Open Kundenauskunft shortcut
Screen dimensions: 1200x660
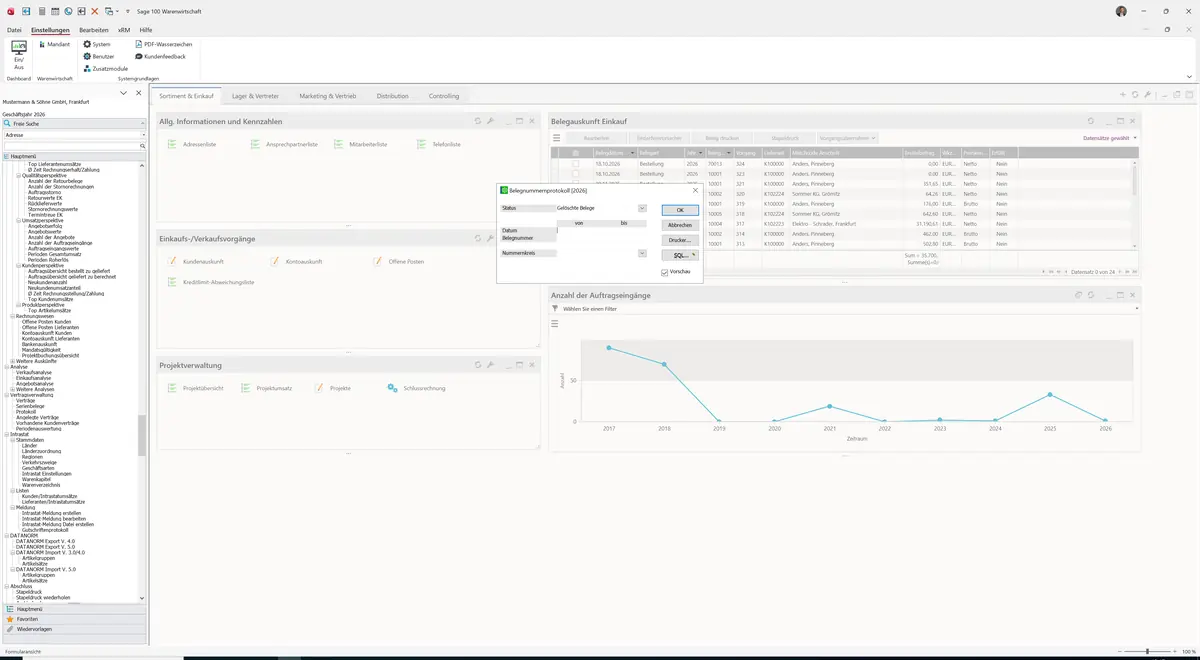(x=196, y=261)
